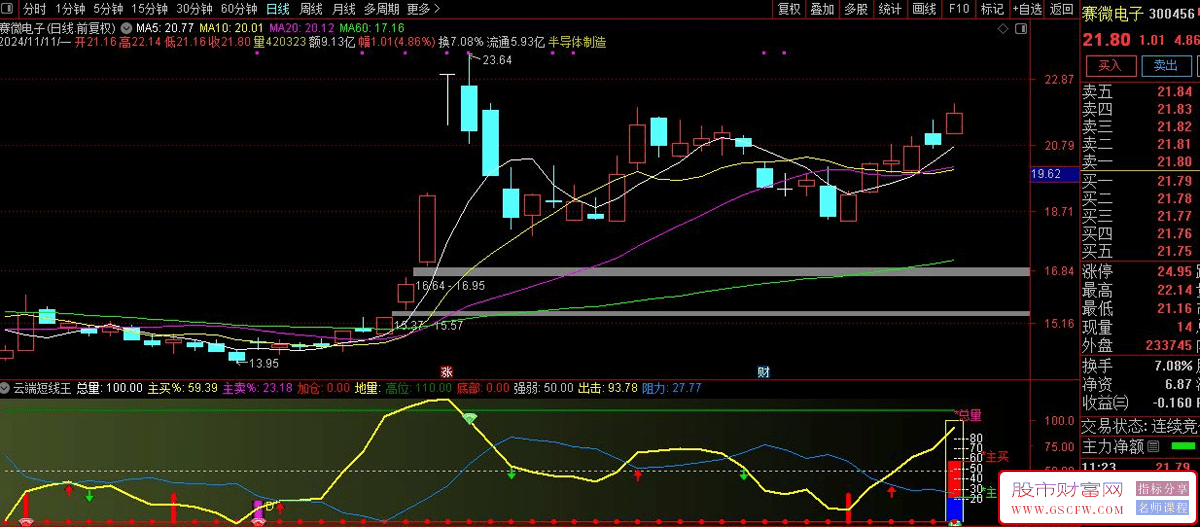Click the 最低 21.16 row
1200x527 pixels.
pyautogui.click(x=1140, y=309)
